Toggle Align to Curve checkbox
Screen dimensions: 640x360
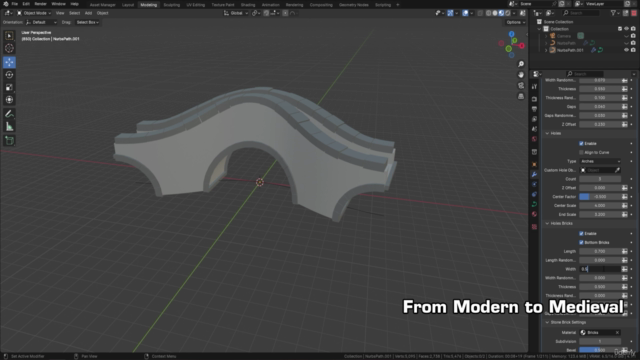coord(581,152)
